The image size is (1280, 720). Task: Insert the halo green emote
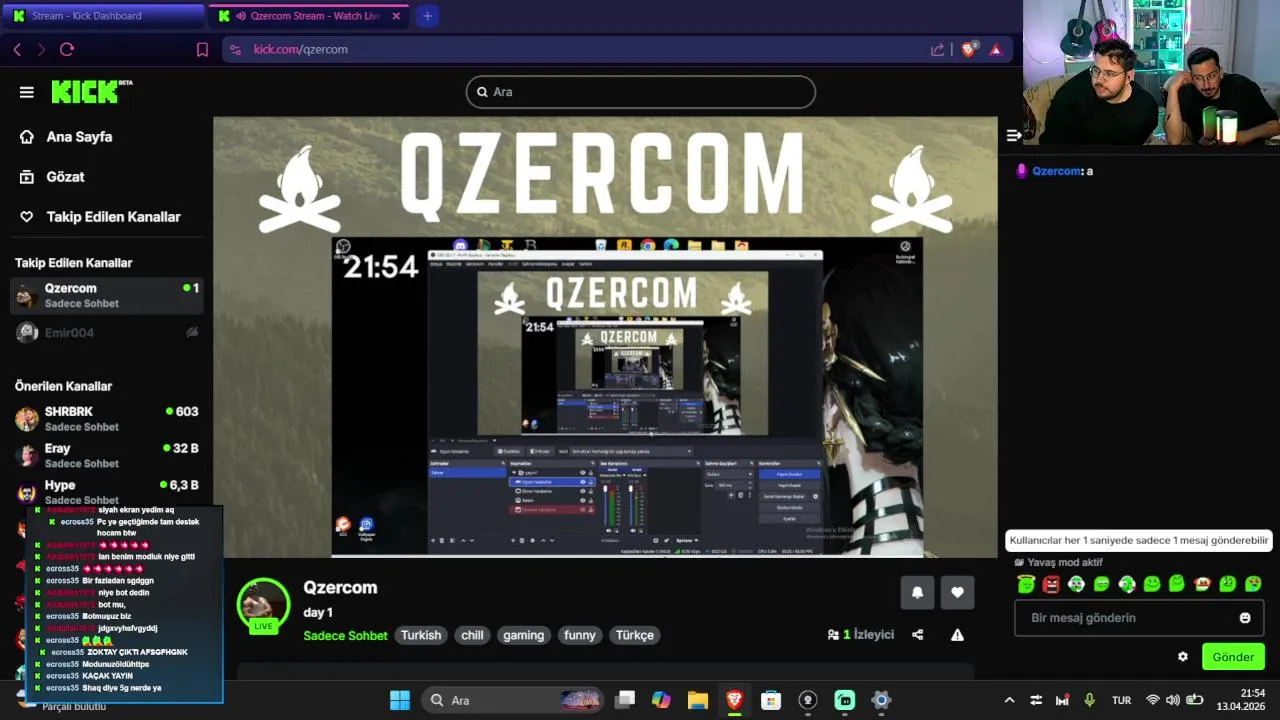pyautogui.click(x=1026, y=584)
